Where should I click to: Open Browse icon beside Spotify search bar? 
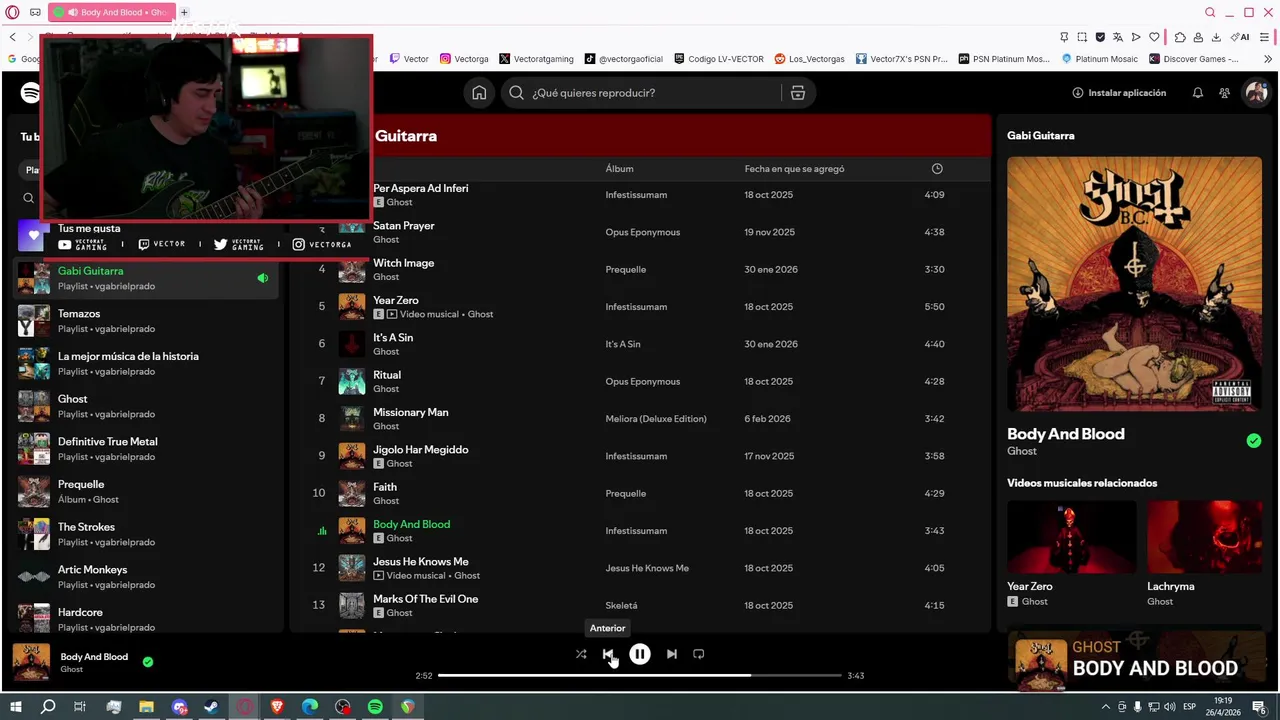point(797,93)
